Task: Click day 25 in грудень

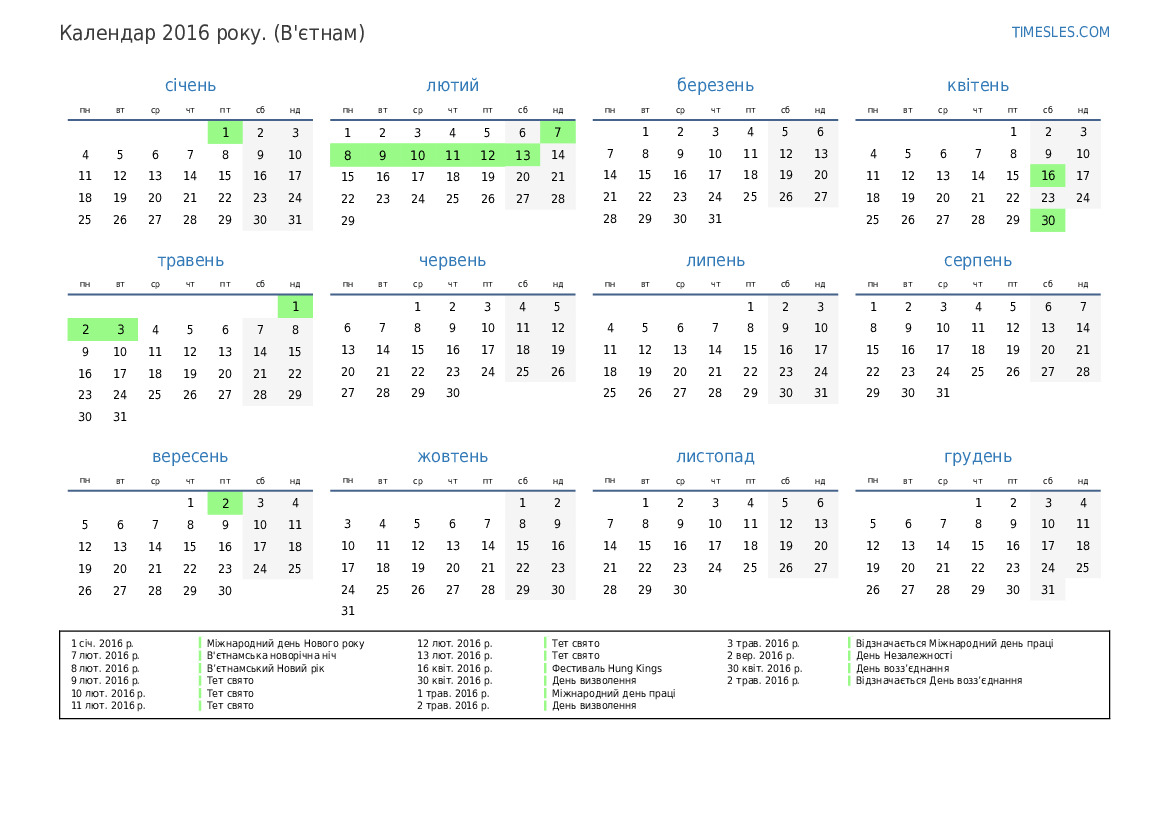Action: pos(1083,568)
